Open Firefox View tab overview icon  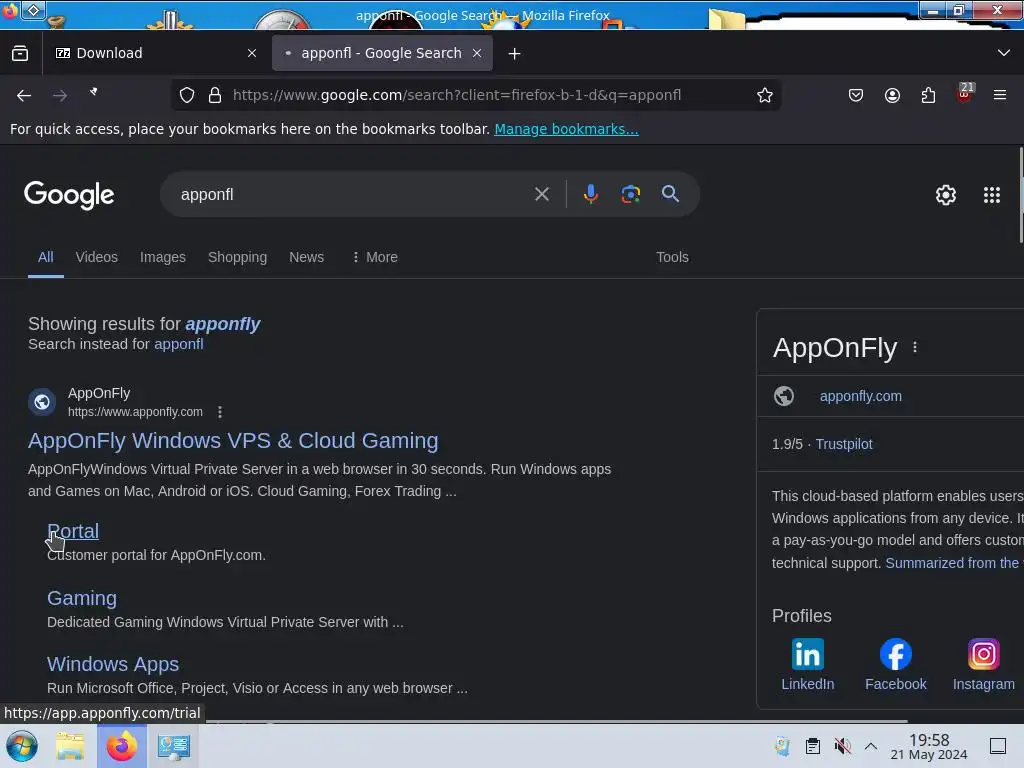tap(20, 53)
